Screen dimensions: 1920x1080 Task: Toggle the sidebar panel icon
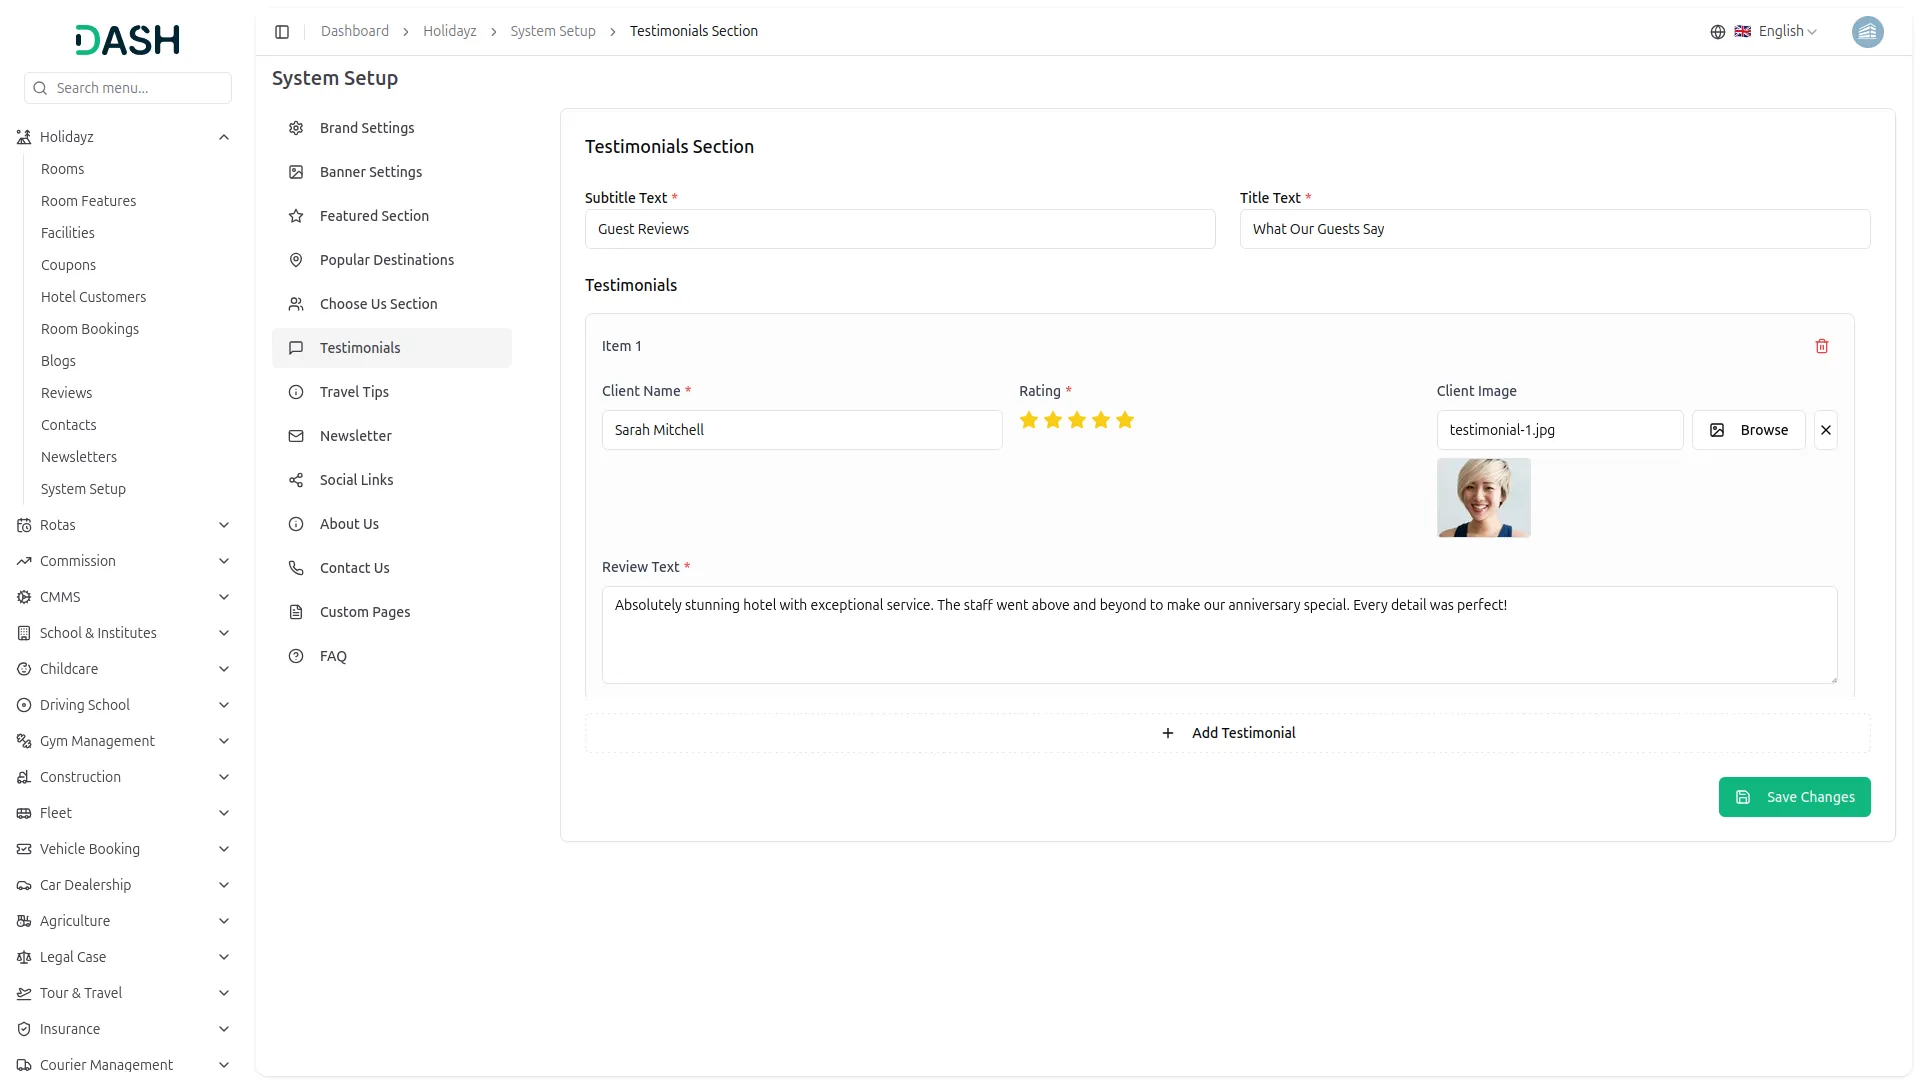(x=282, y=32)
